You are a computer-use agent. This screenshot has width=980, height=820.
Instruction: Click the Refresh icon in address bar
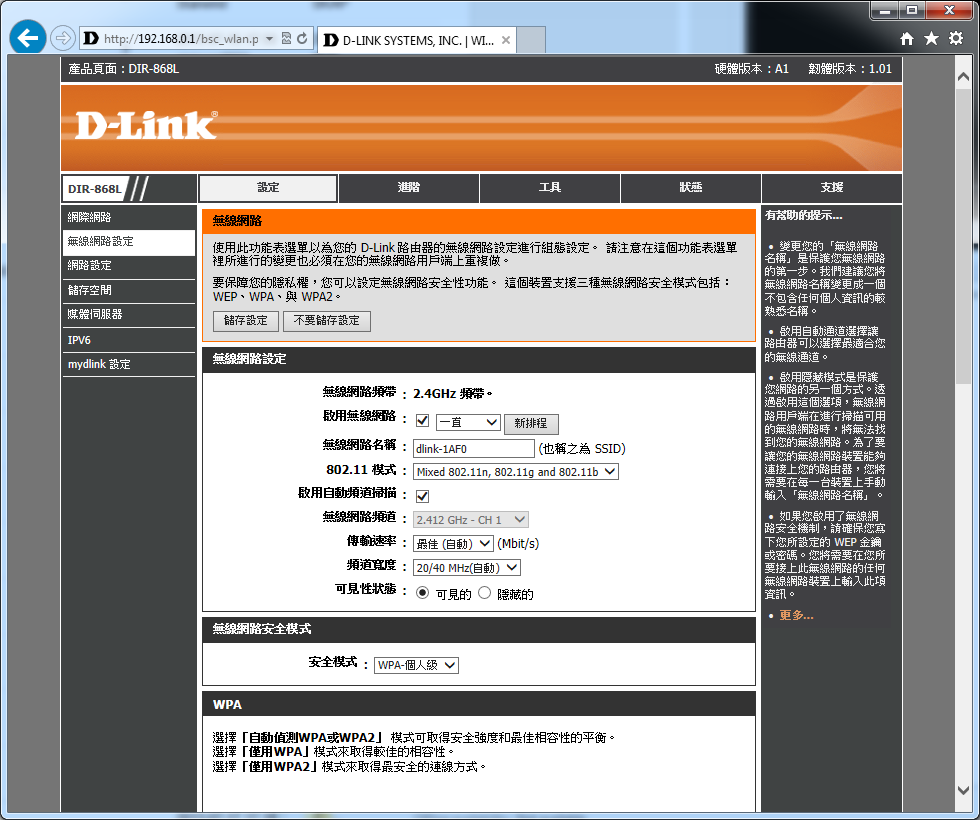302,39
